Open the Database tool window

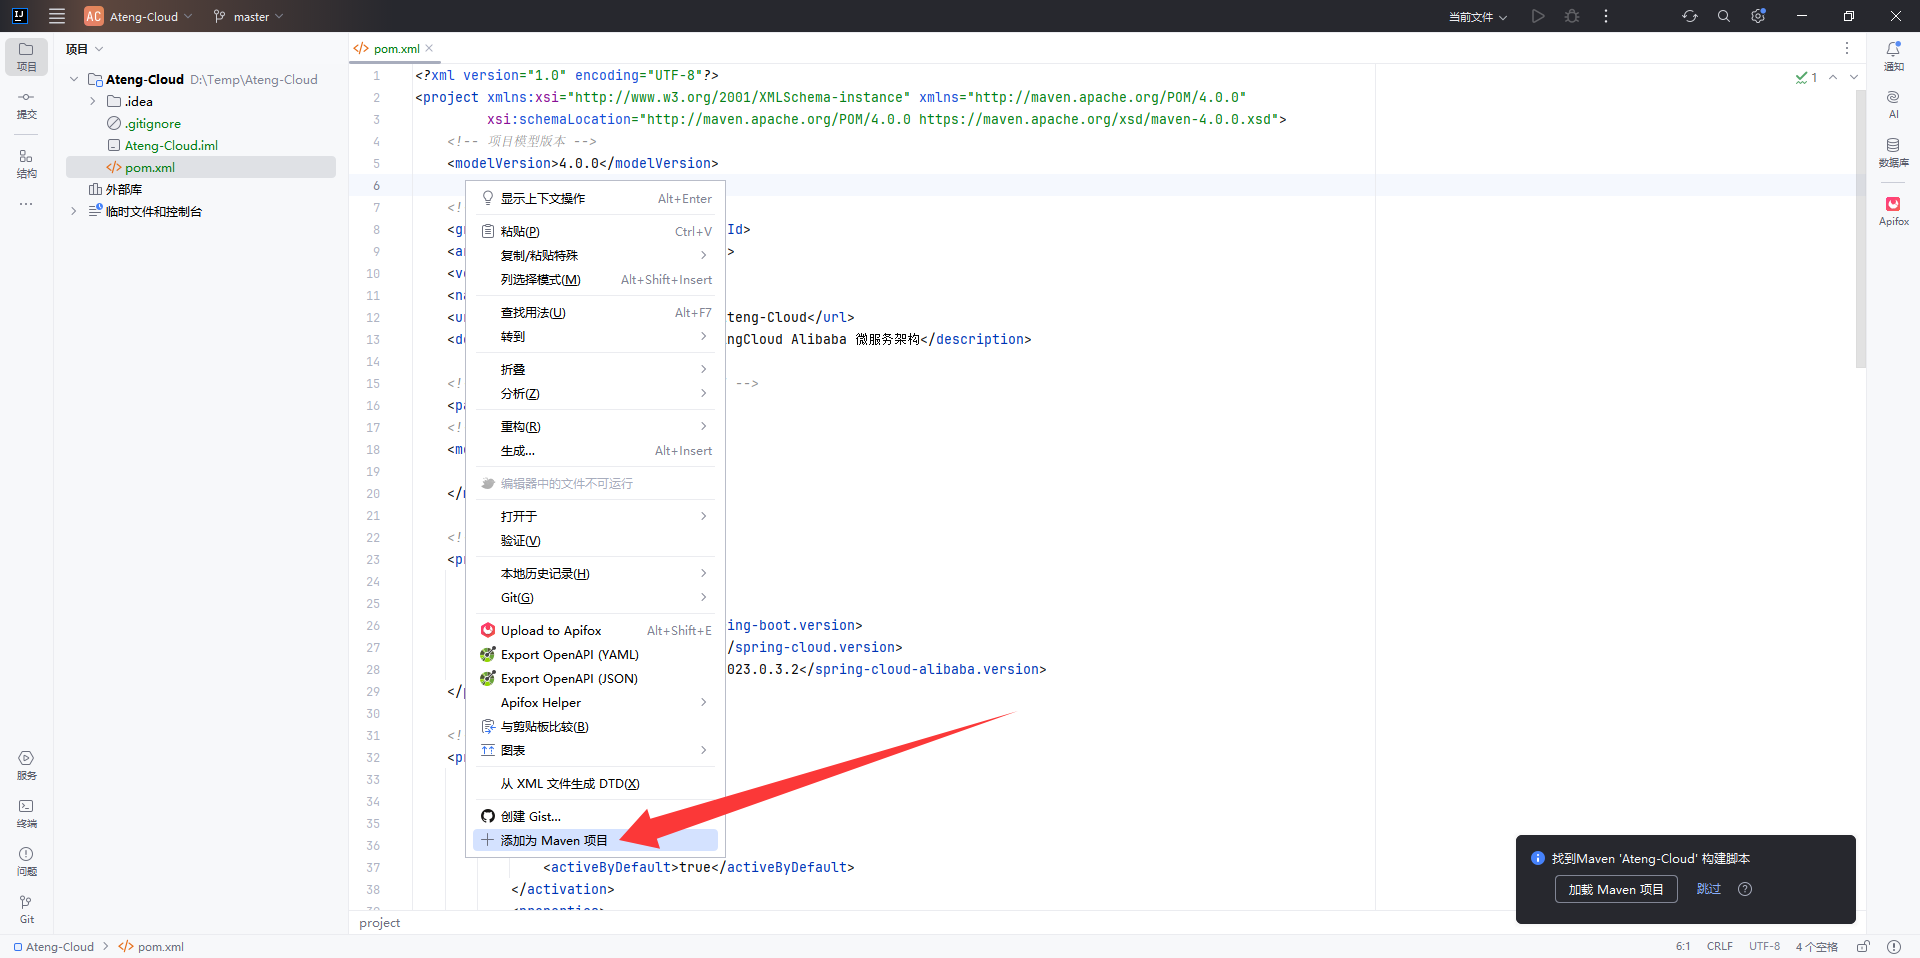(x=1893, y=152)
